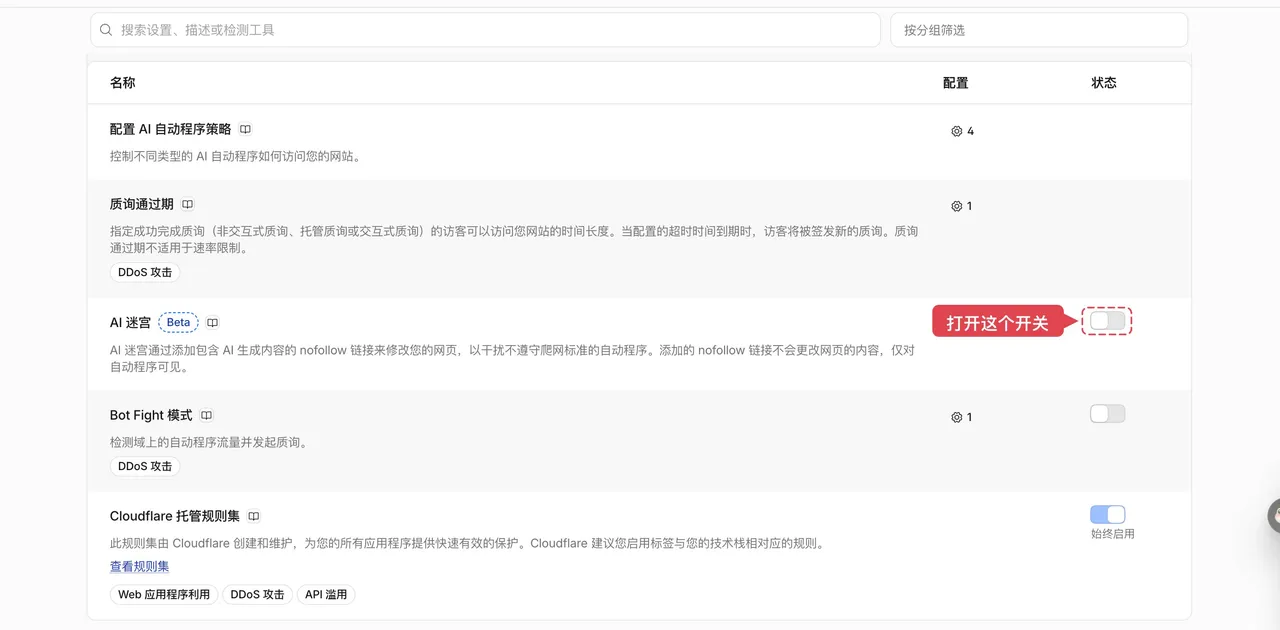Viewport: 1280px width, 630px height.
Task: Select the 质询通过期 title
Action: 142,204
